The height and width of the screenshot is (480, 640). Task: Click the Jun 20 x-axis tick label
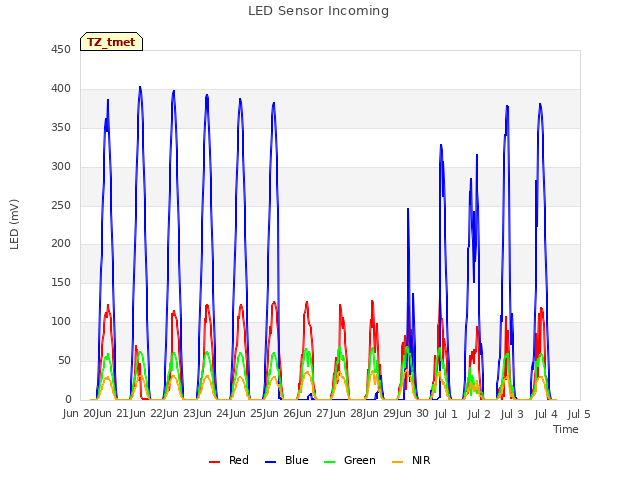tap(79, 414)
